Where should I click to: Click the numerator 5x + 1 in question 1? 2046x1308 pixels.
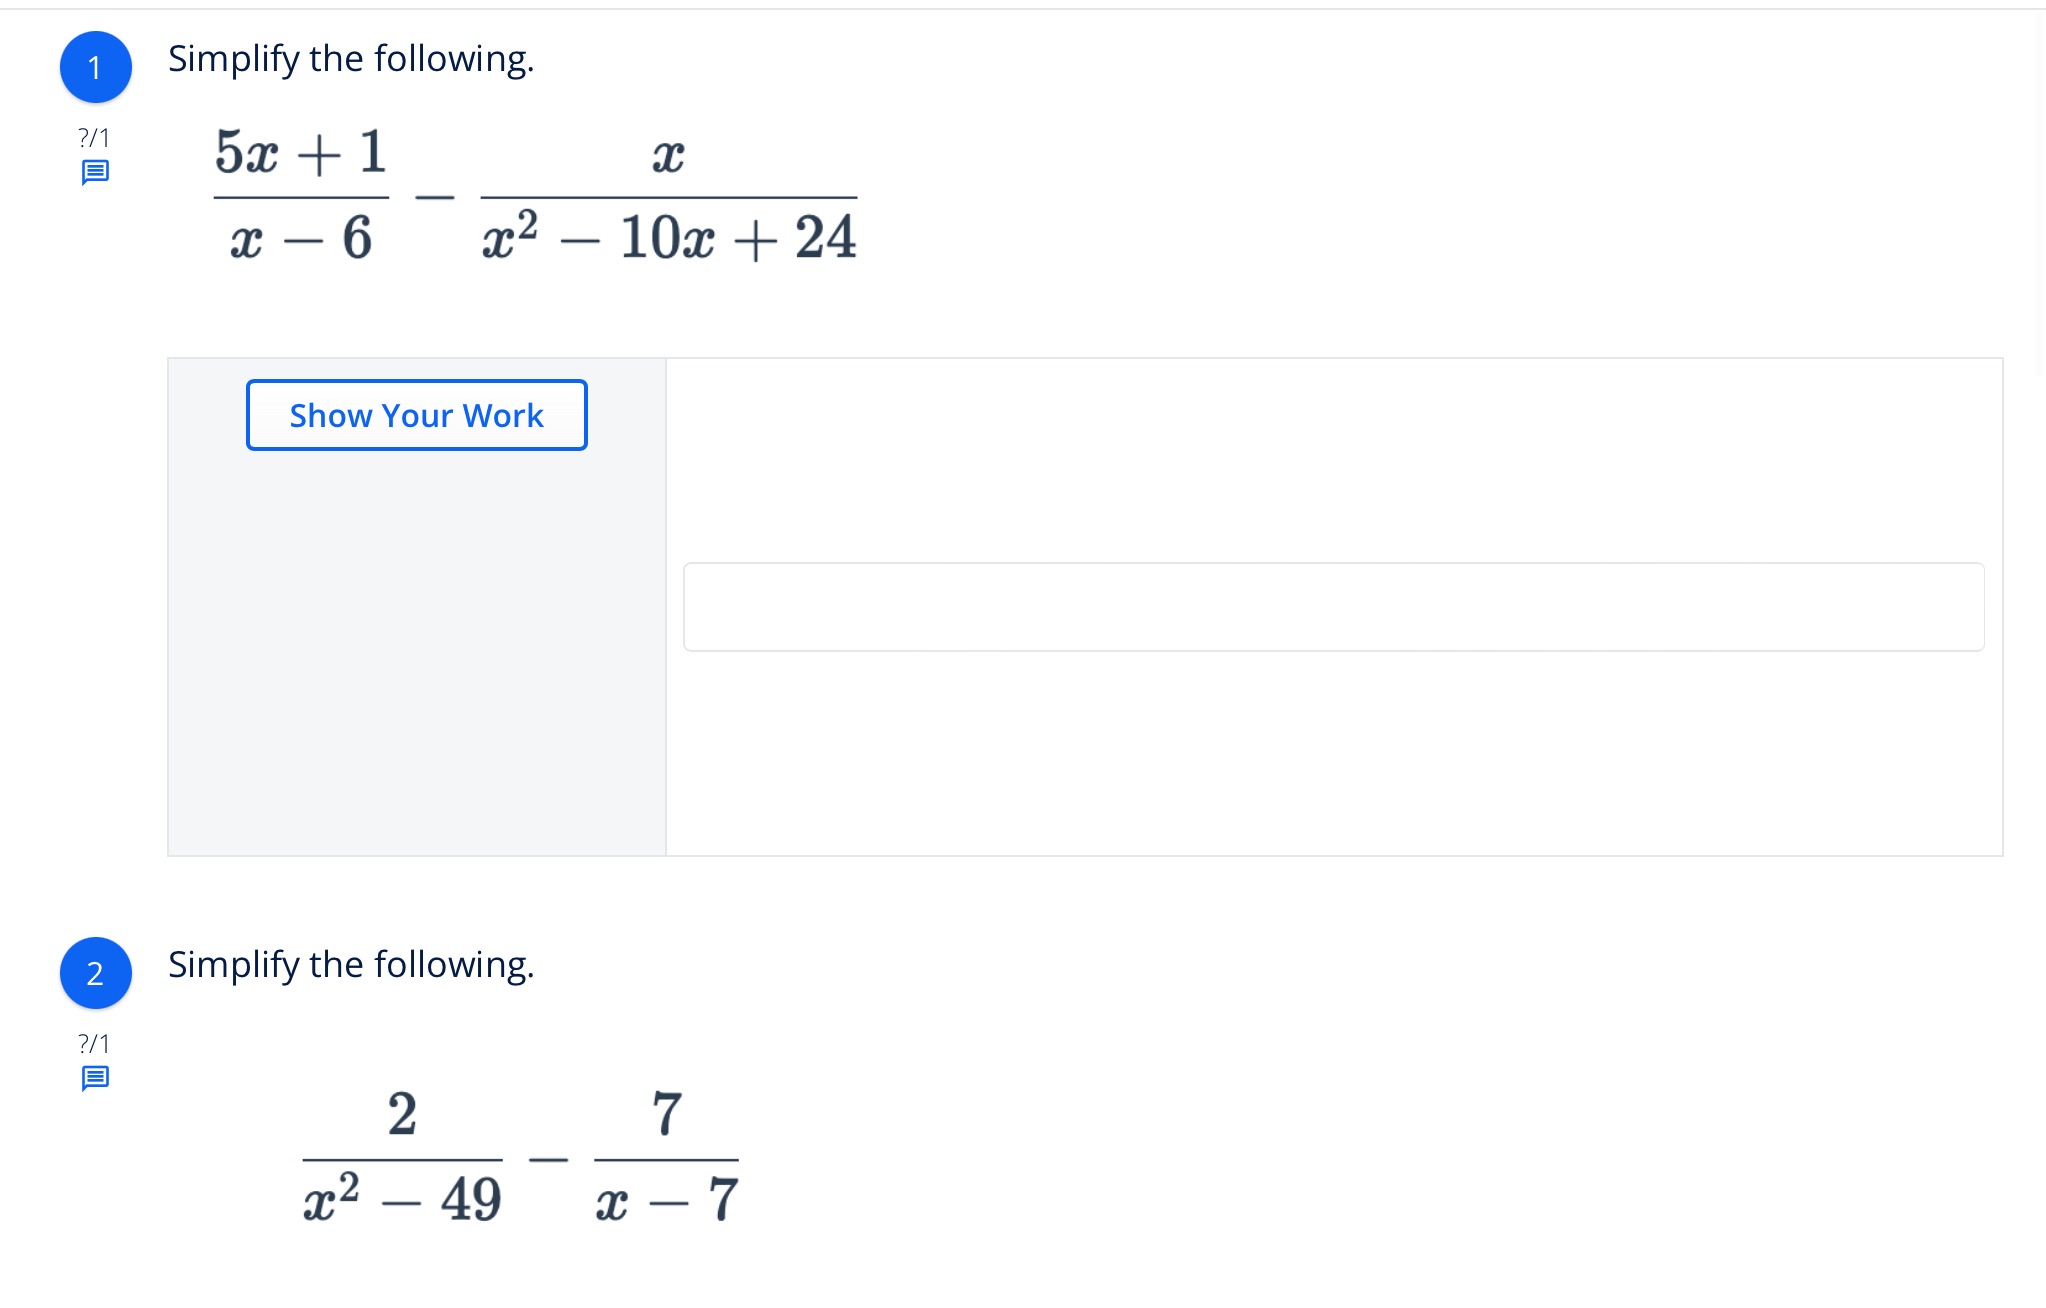click(x=300, y=153)
